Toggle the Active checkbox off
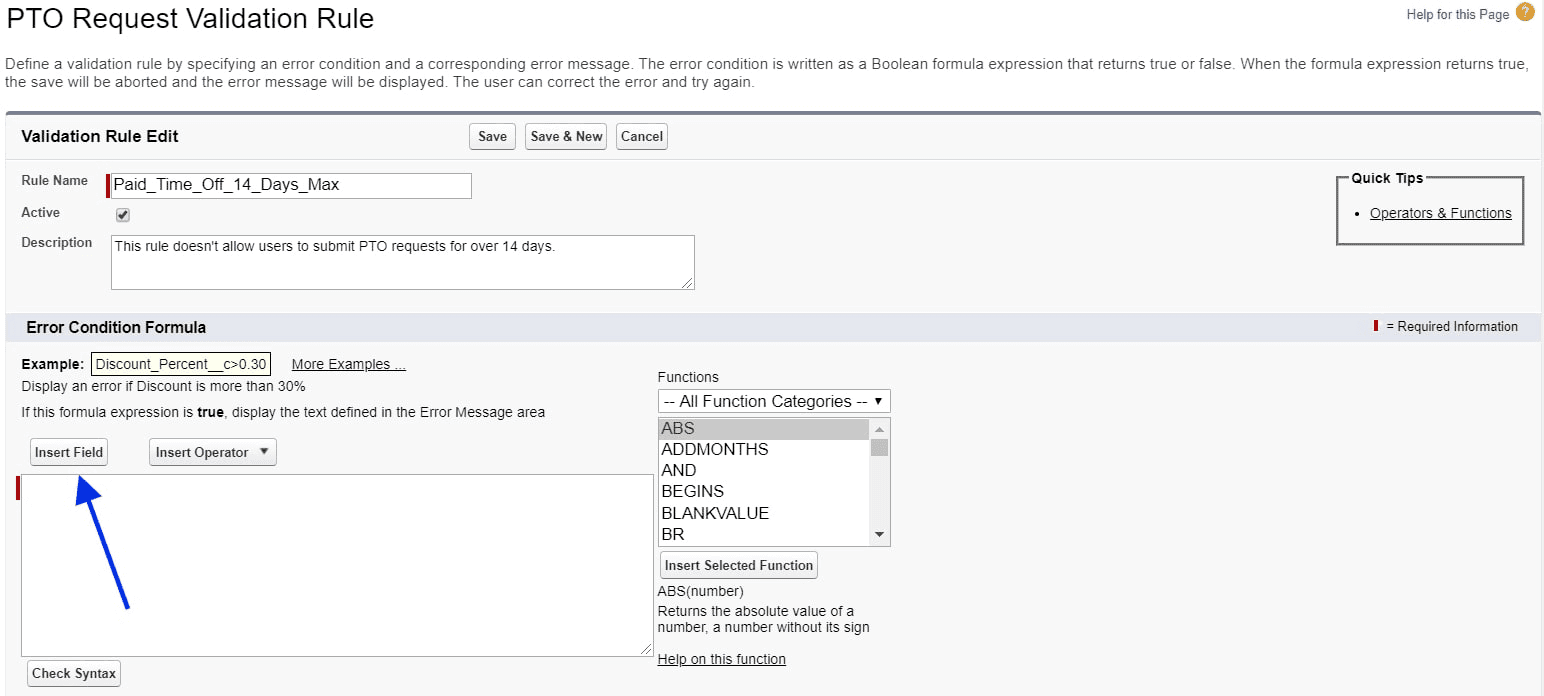Image resolution: width=1544 pixels, height=696 pixels. [x=122, y=214]
